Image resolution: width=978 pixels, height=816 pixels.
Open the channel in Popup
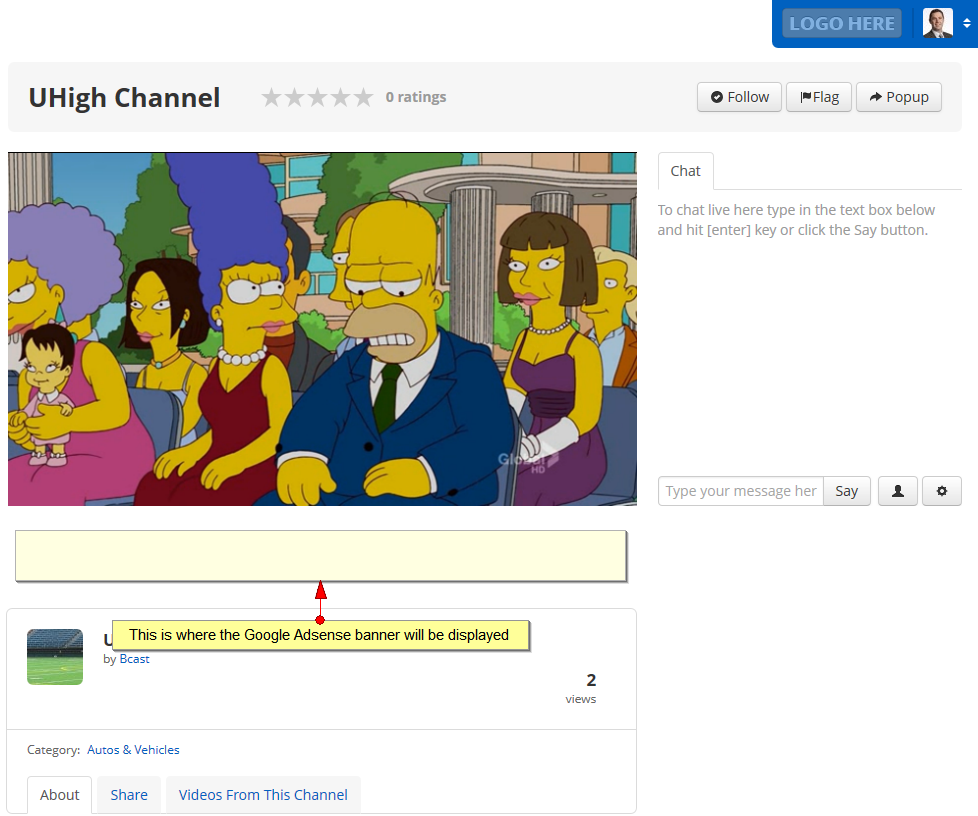click(x=899, y=97)
